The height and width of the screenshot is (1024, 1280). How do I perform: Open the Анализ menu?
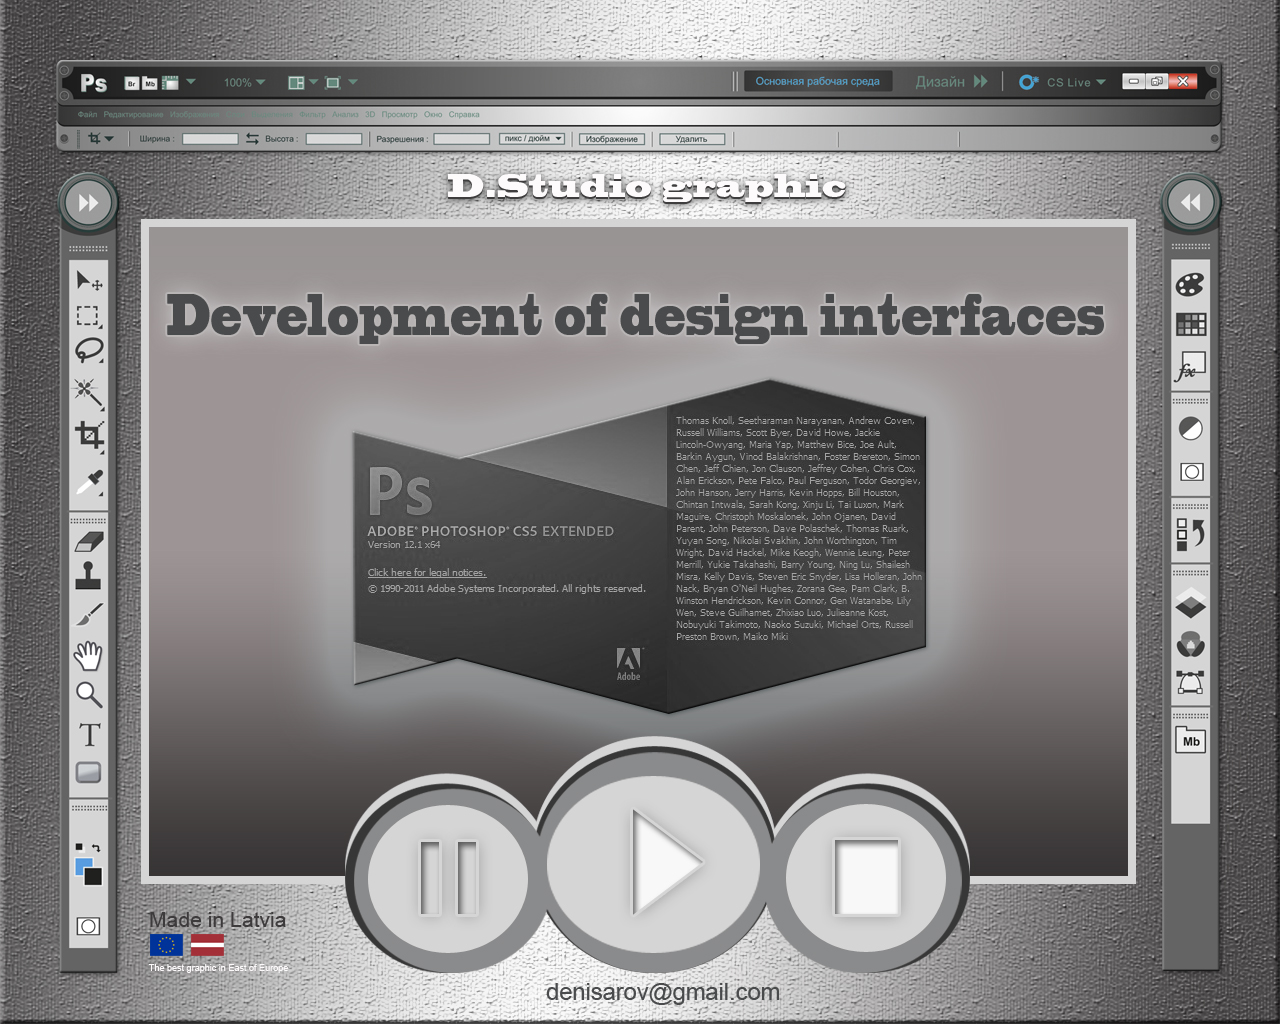pos(345,115)
